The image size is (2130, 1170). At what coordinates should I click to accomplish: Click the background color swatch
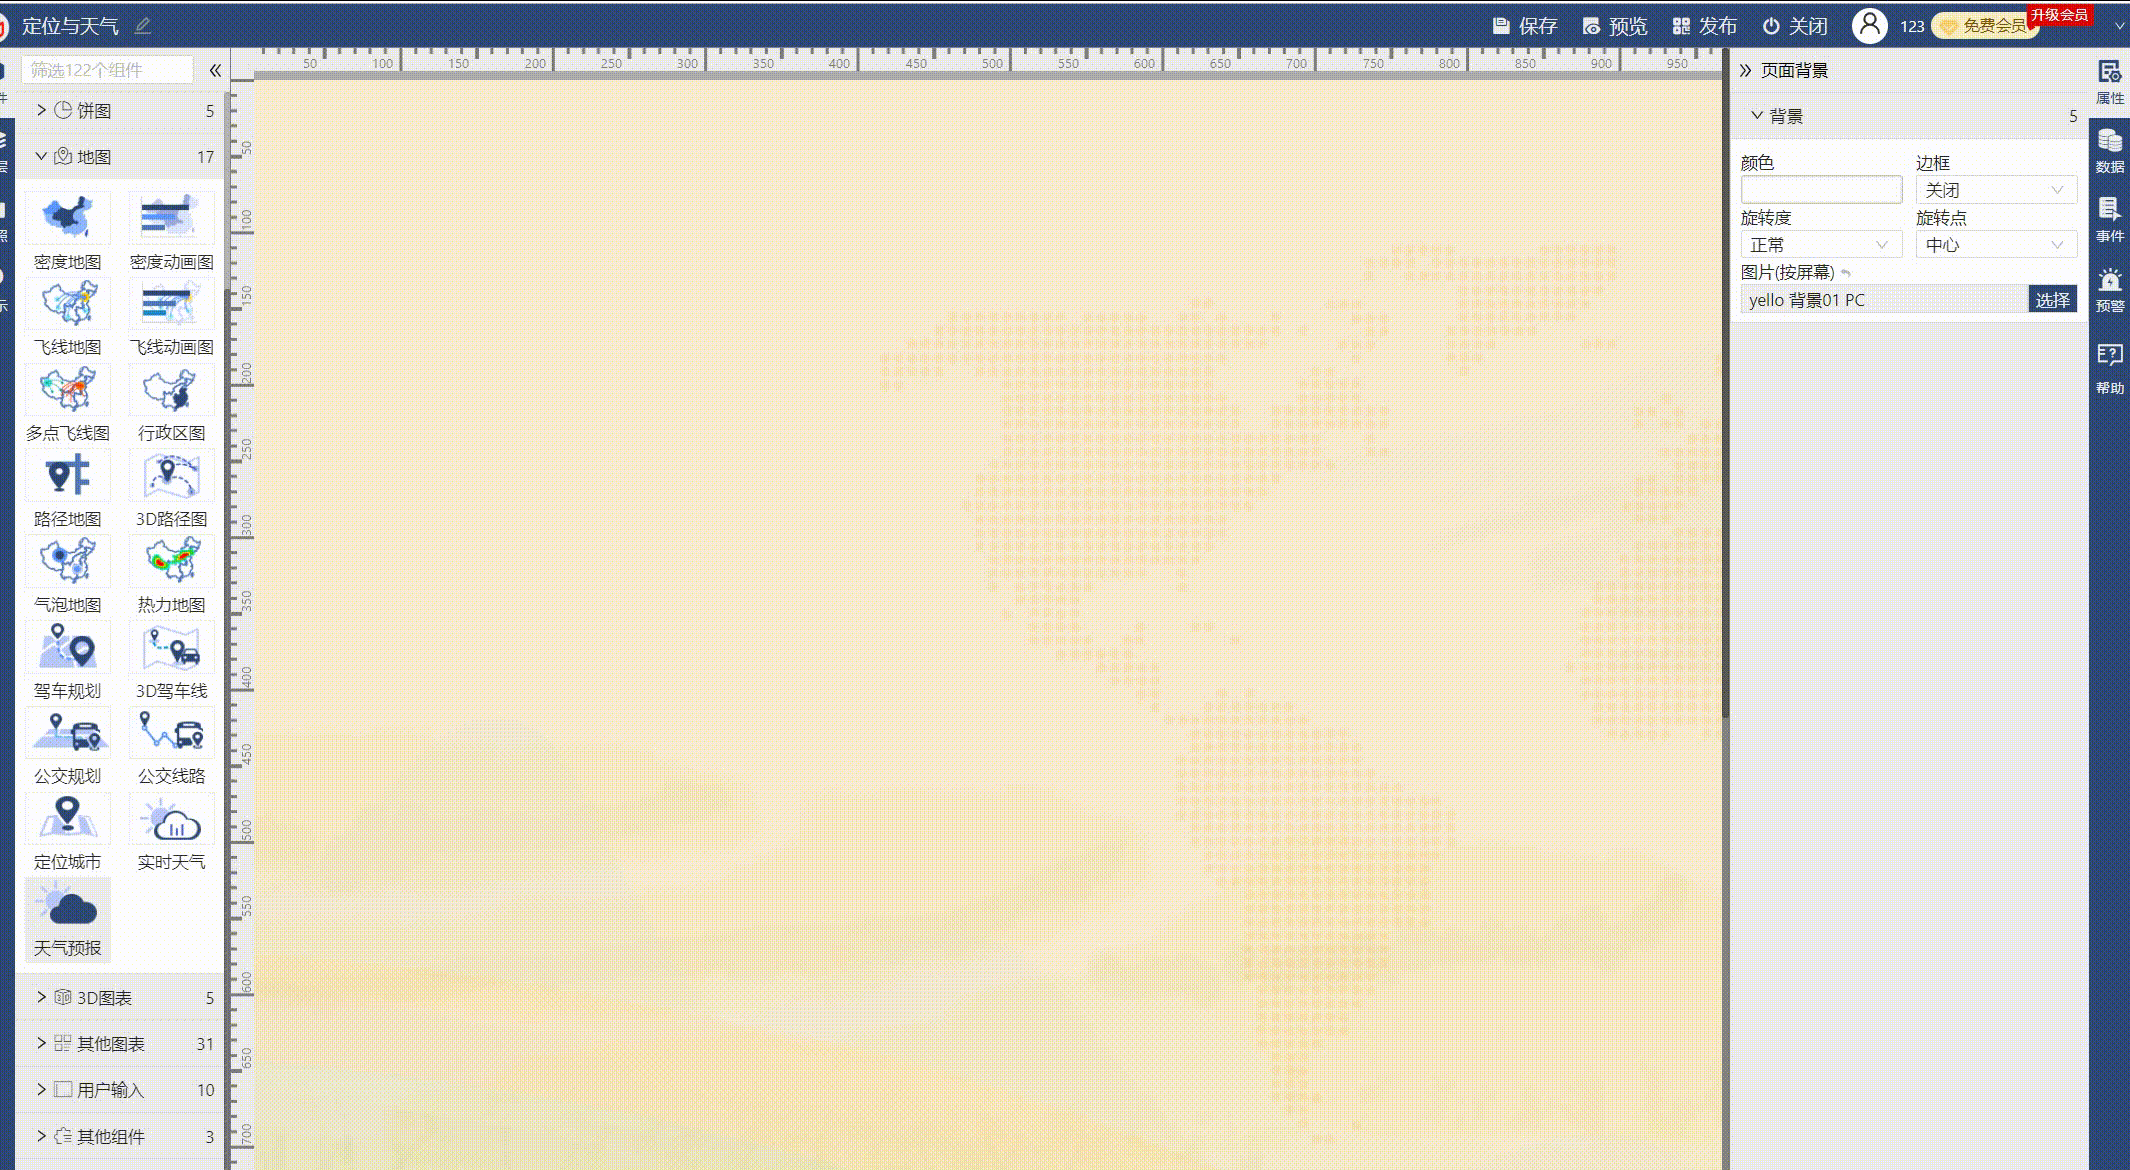tap(1820, 189)
